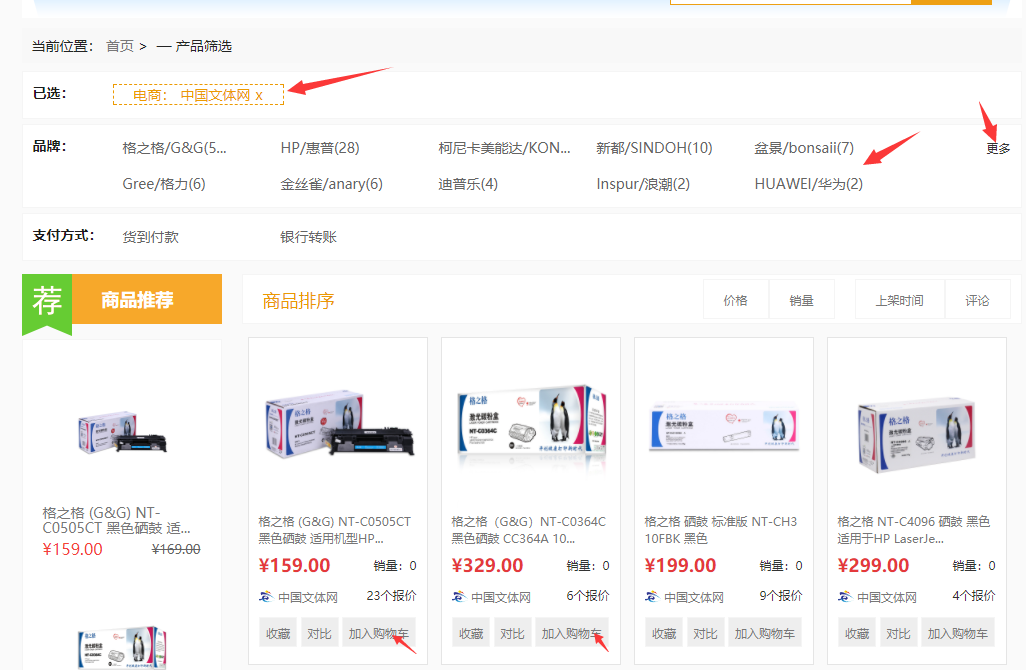Click 收藏 for the ¥199.00 product
The height and width of the screenshot is (670, 1026).
[x=664, y=633]
